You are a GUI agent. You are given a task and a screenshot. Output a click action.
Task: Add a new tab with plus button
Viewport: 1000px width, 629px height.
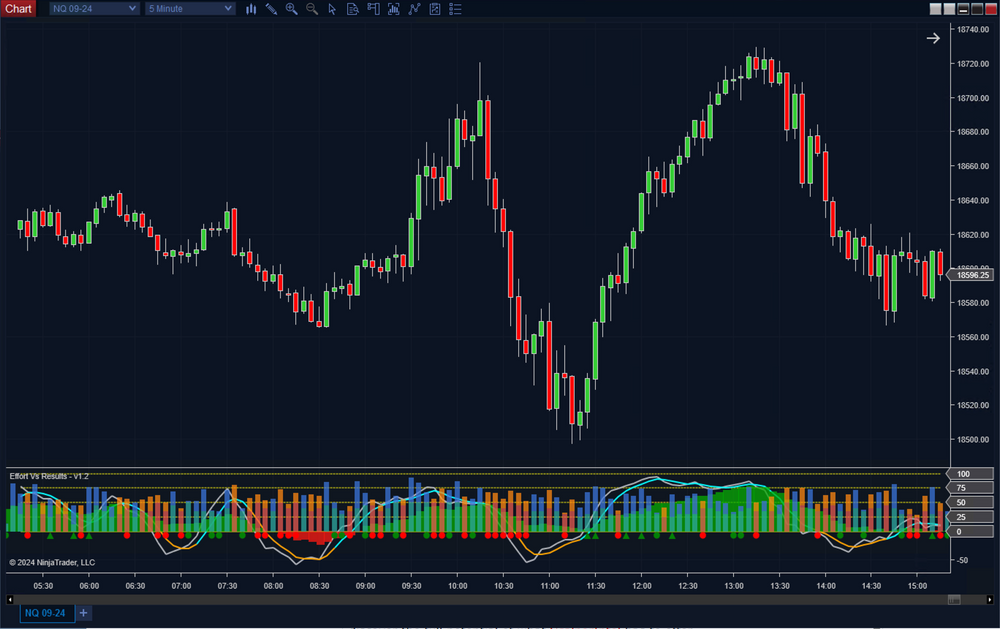tap(84, 613)
